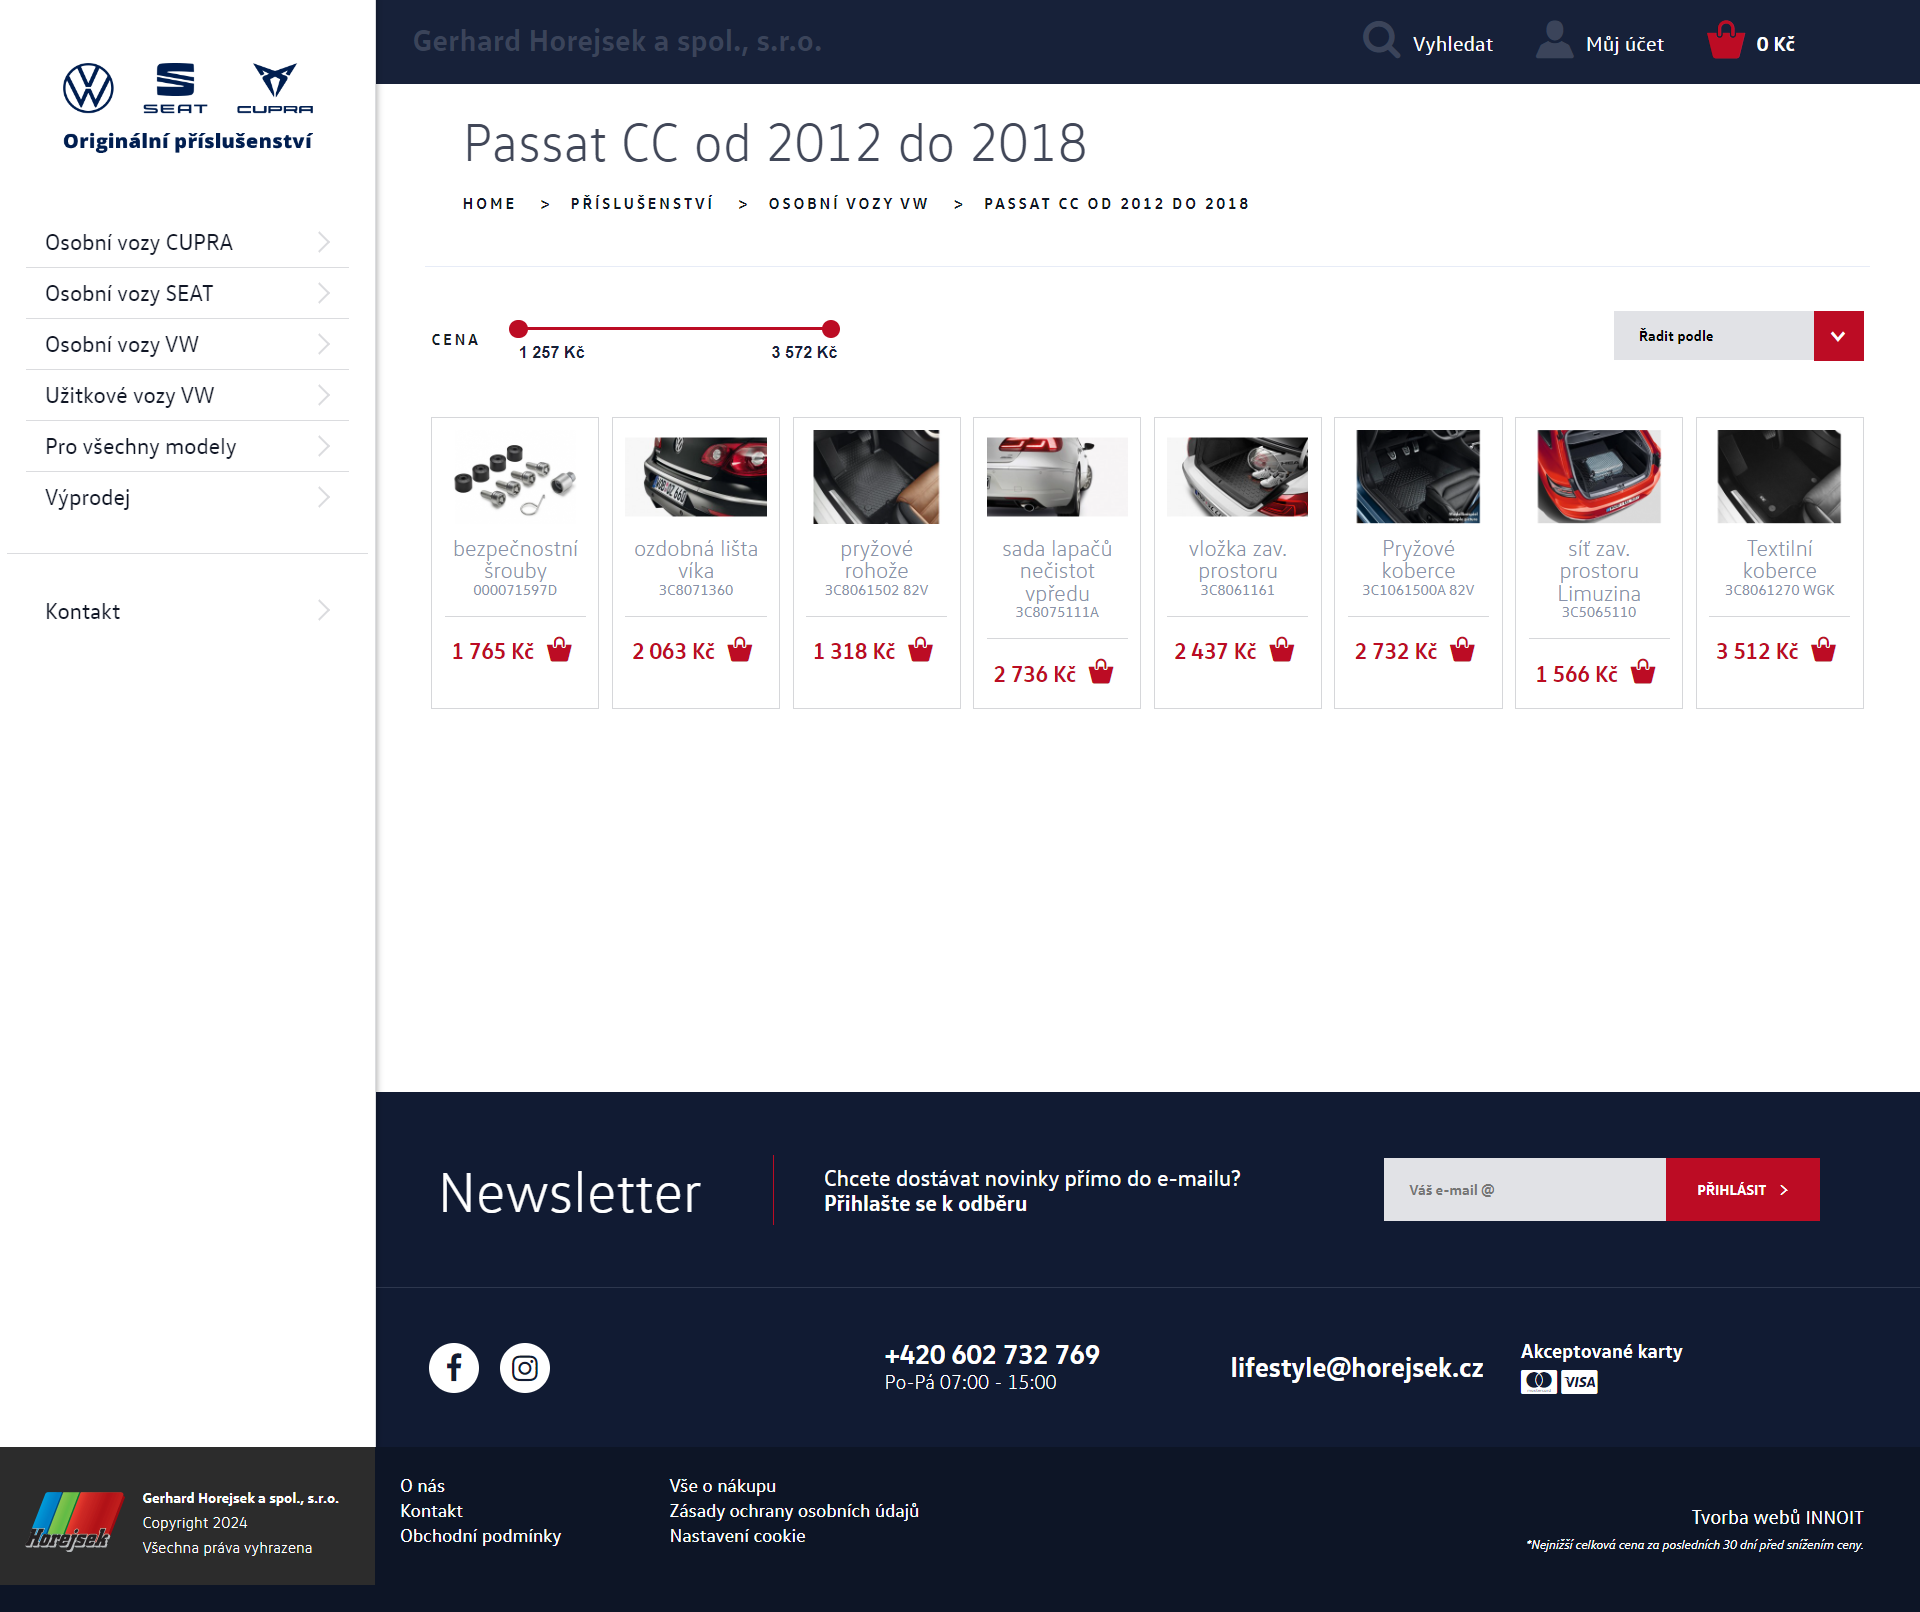The image size is (1920, 1612).
Task: Go to HOME breadcrumb
Action: click(489, 203)
